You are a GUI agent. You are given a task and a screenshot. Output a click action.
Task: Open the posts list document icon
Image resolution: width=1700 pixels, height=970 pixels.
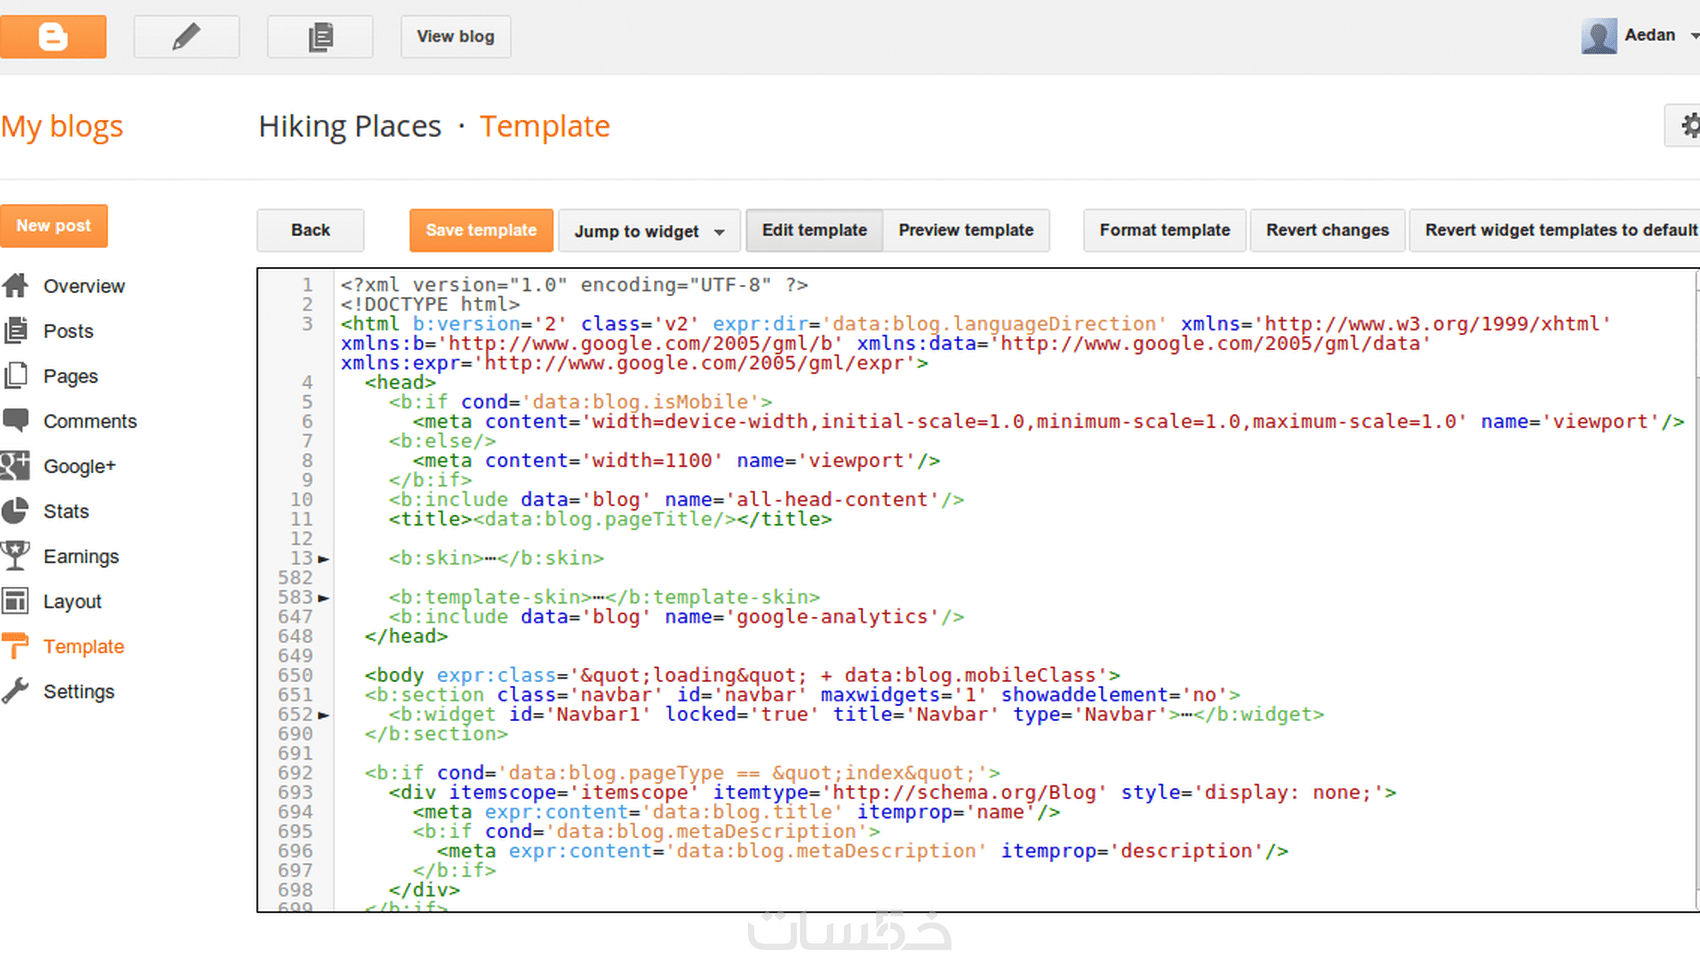(x=320, y=37)
